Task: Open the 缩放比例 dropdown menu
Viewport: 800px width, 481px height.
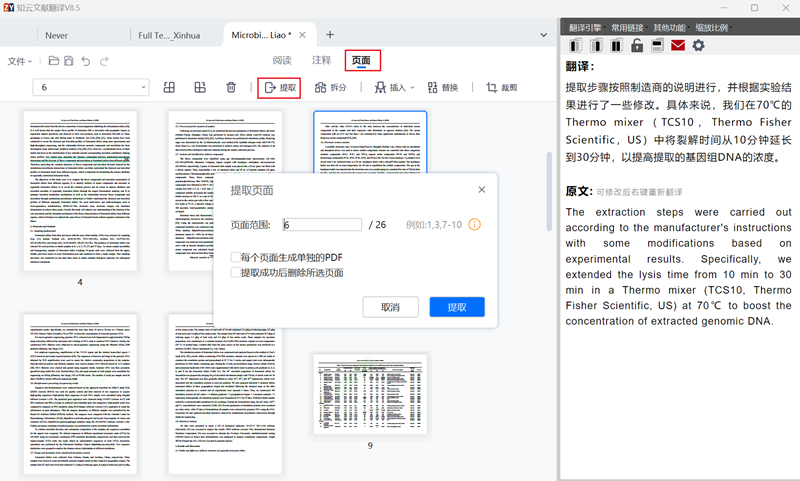Action: pyautogui.click(x=712, y=28)
